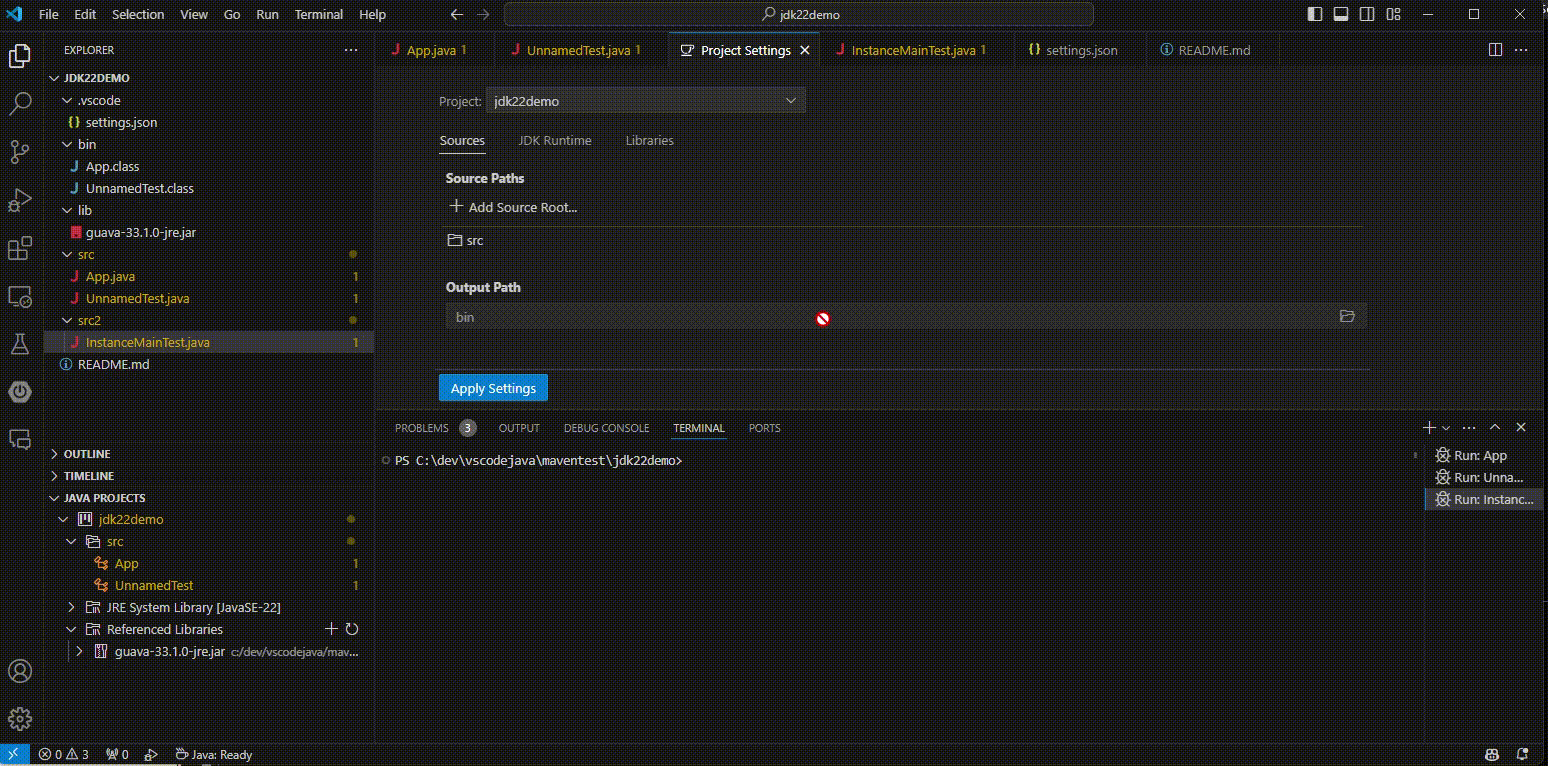
Task: Browse for output path folder
Action: 1347,317
